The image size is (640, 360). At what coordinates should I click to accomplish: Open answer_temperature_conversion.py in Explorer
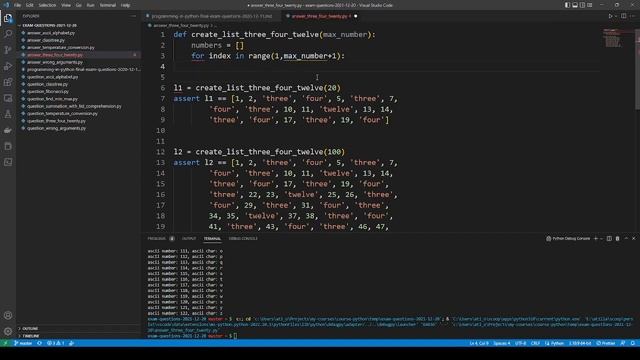click(60, 48)
